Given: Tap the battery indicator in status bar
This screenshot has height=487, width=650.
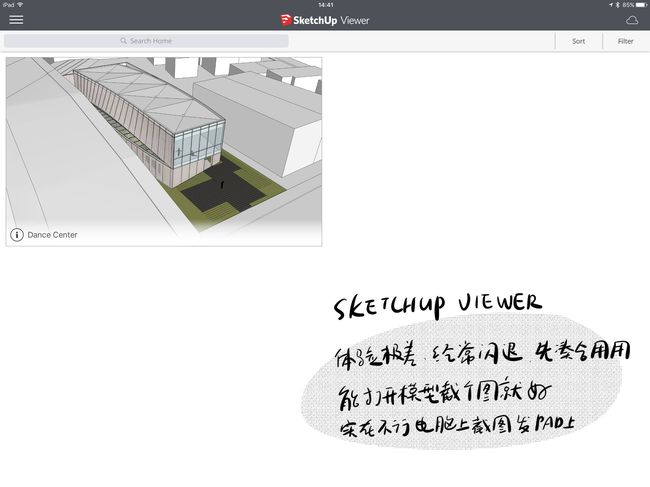Looking at the screenshot, I should point(641,5).
